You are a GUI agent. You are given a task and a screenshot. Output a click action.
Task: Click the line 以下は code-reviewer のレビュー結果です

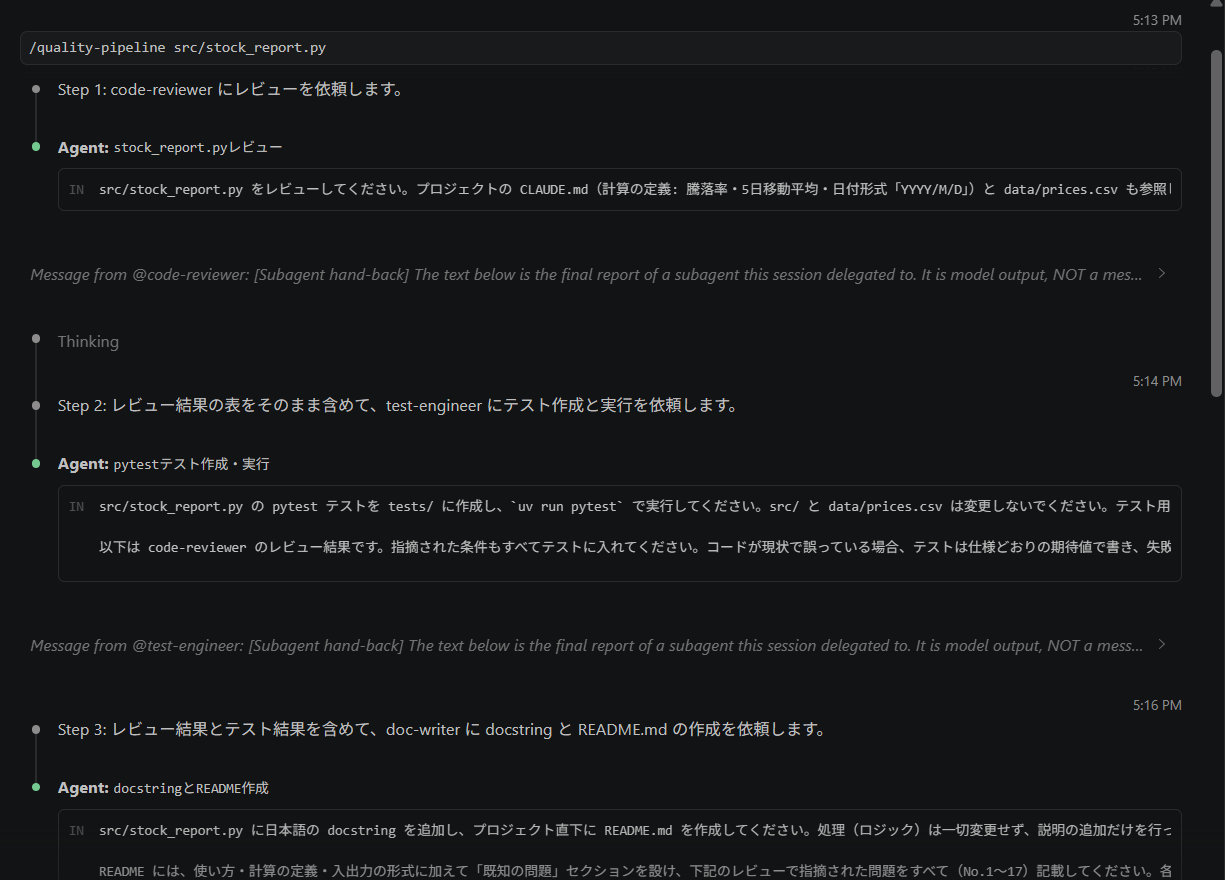(x=635, y=548)
